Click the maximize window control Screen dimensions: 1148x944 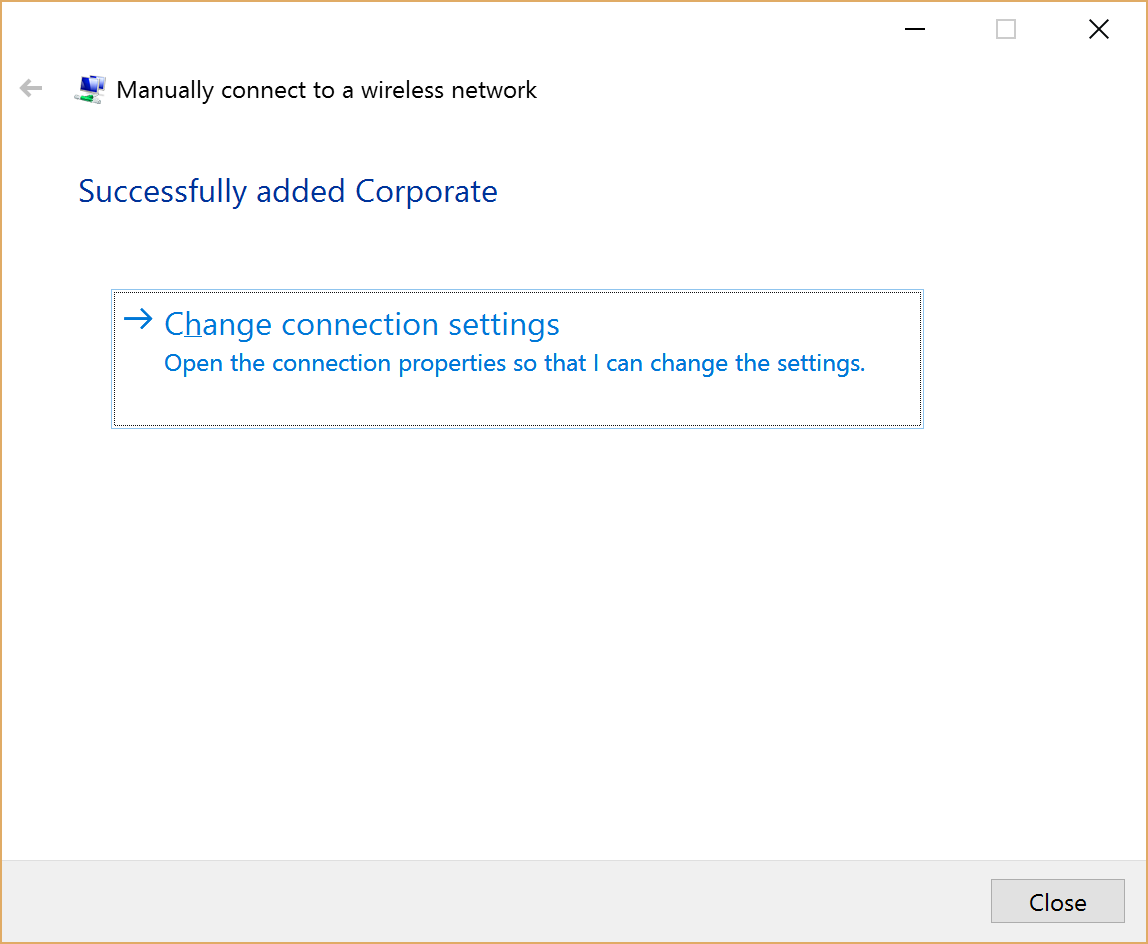pos(1005,29)
